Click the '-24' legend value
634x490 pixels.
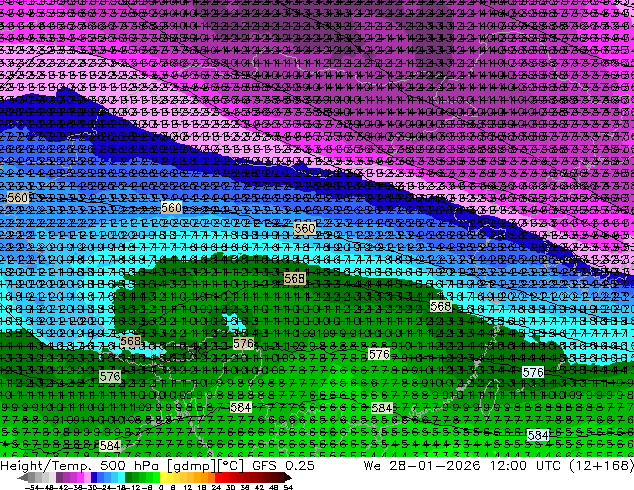coord(105,487)
